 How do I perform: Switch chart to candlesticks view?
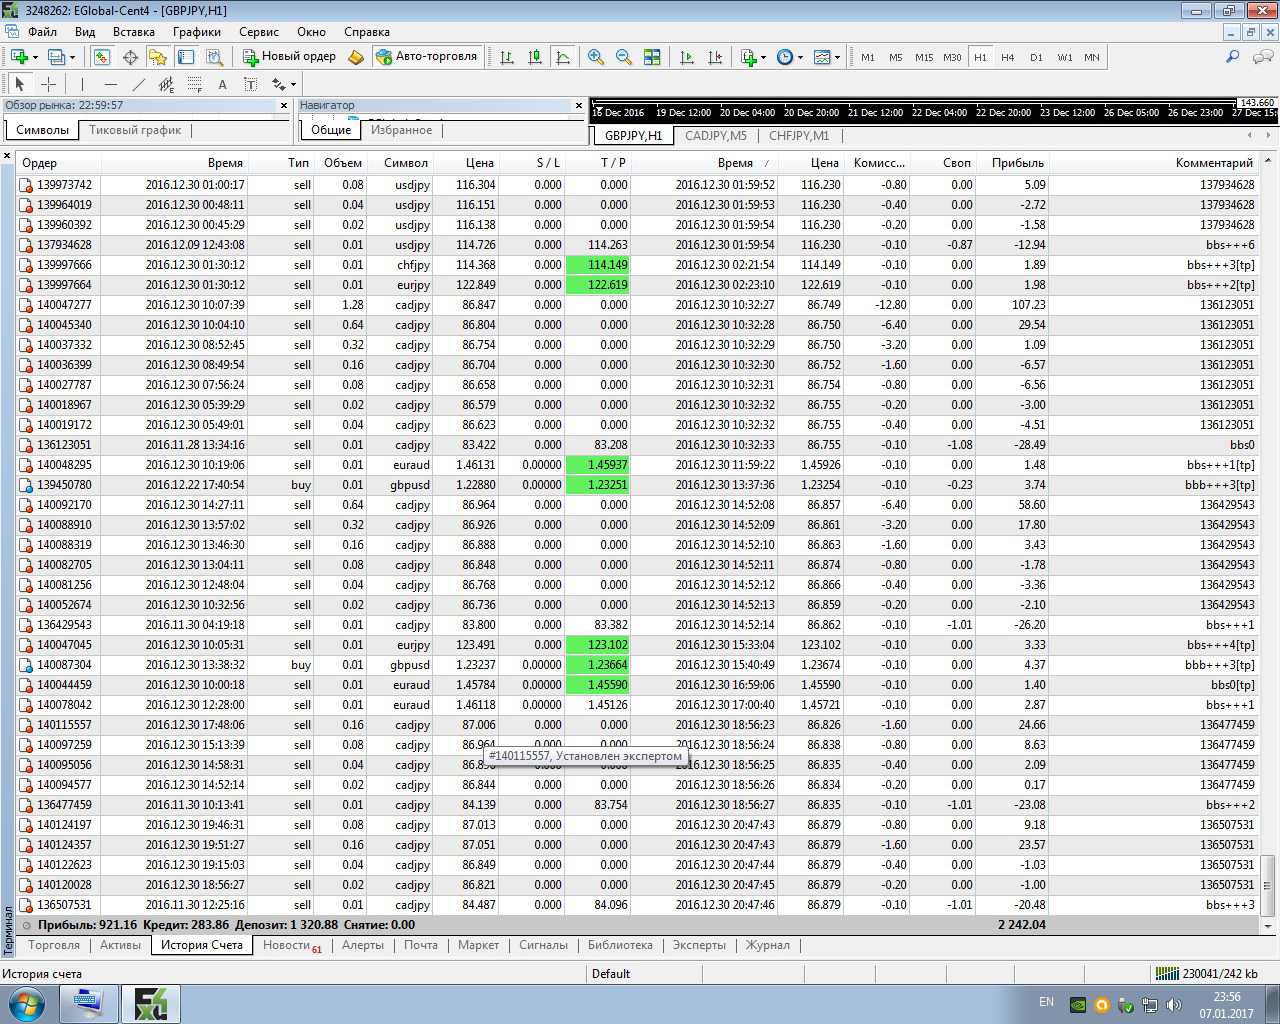point(535,57)
